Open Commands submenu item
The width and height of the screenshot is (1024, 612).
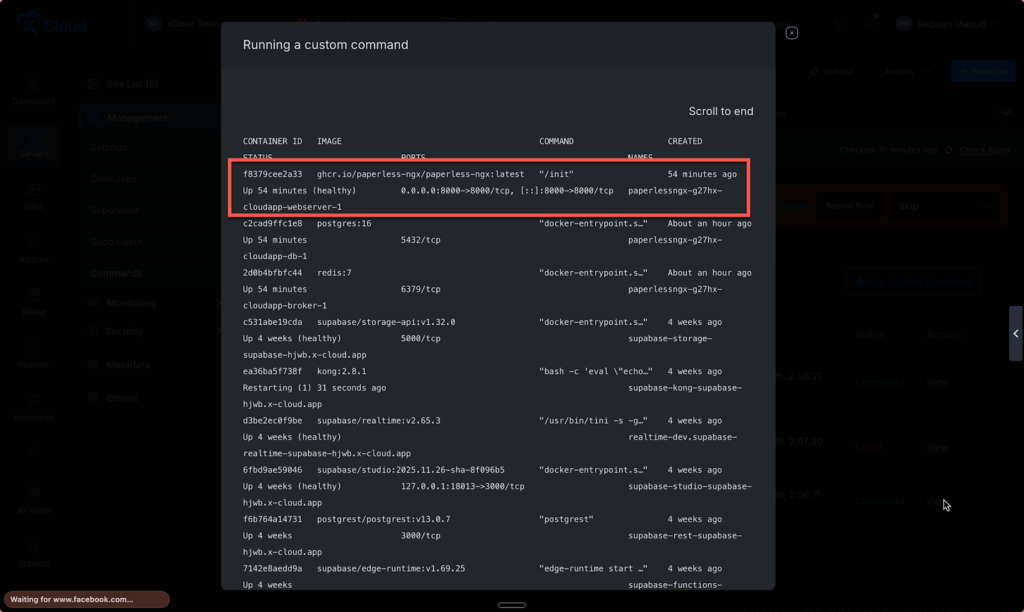coord(116,273)
